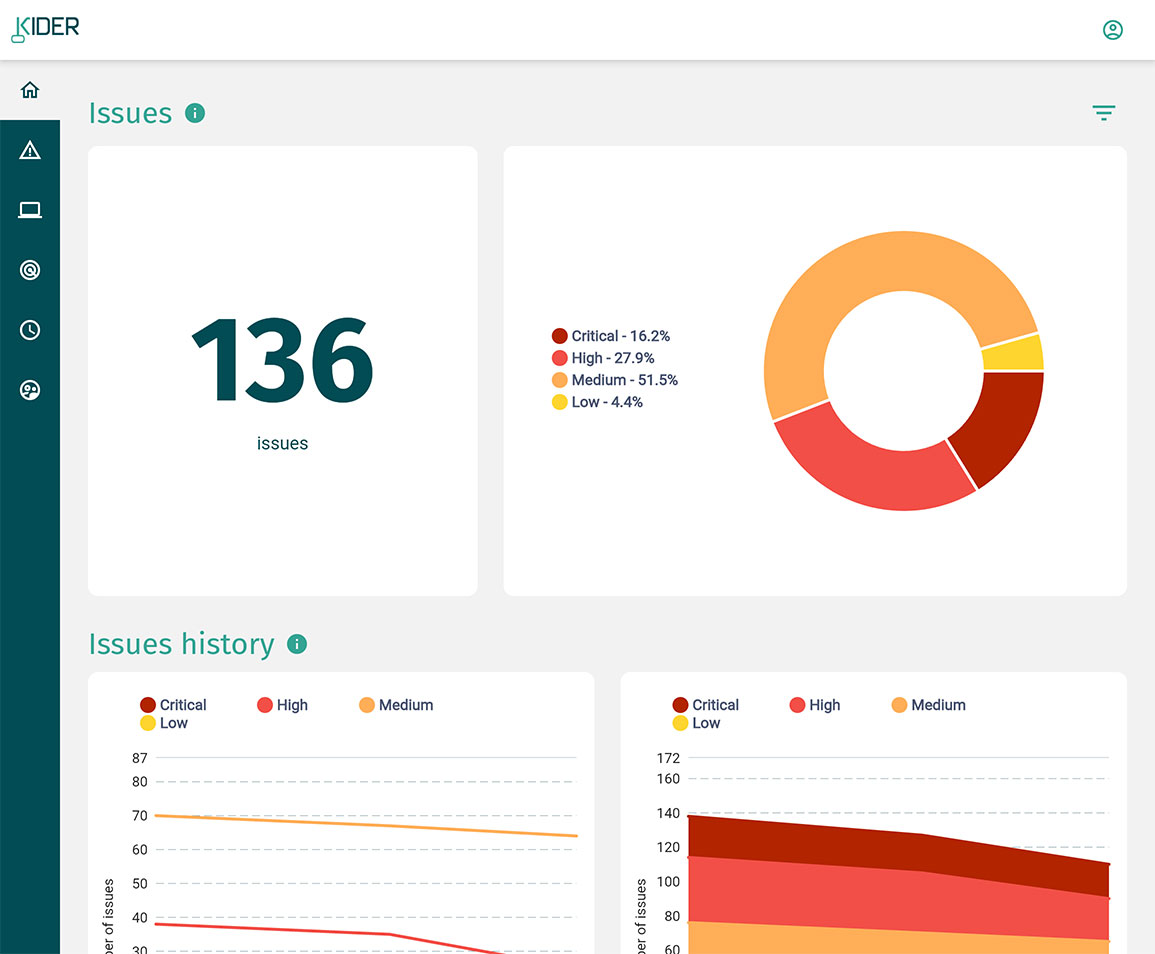Image resolution: width=1155 pixels, height=954 pixels.
Task: Toggle Medium series in donut legend
Action: point(614,380)
